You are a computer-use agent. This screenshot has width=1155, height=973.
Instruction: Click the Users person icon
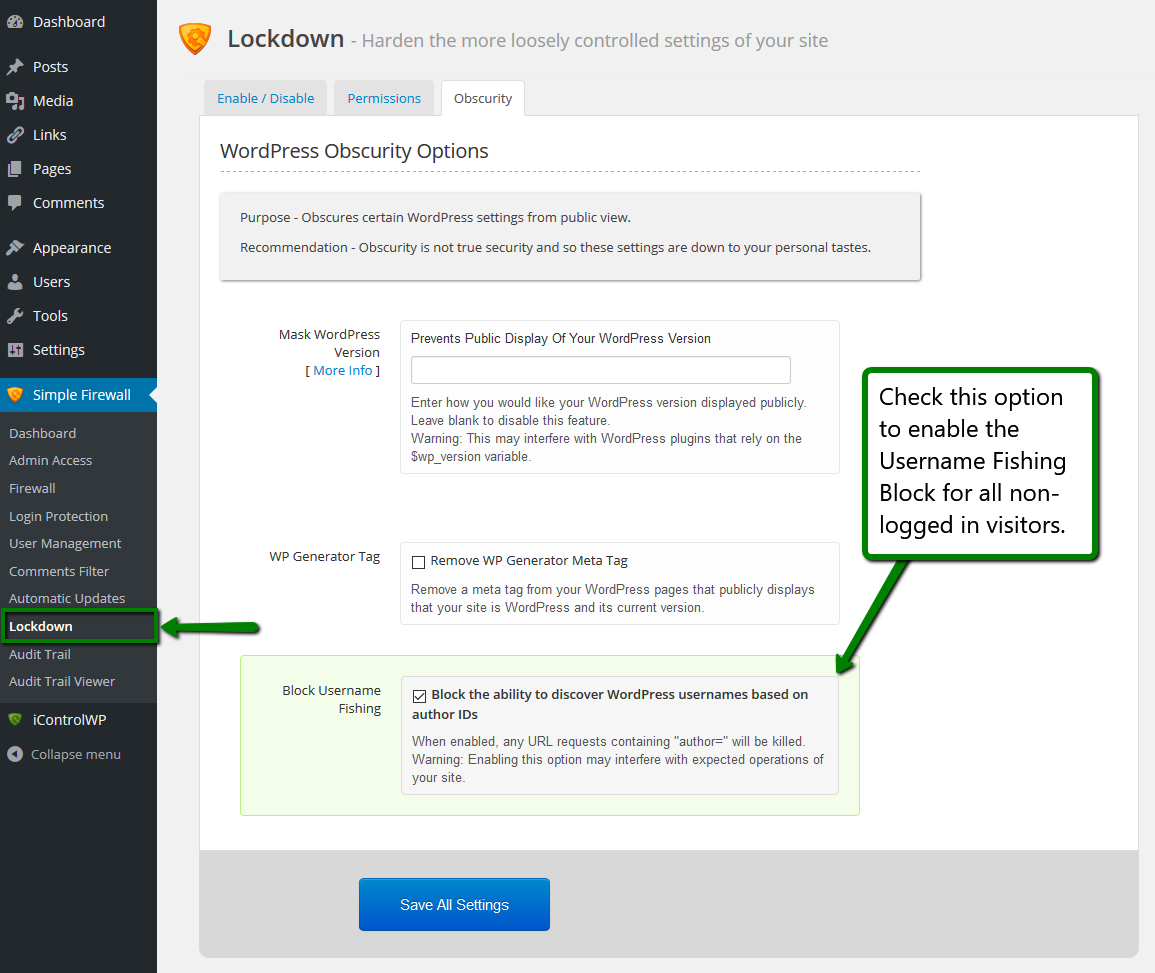(x=15, y=282)
